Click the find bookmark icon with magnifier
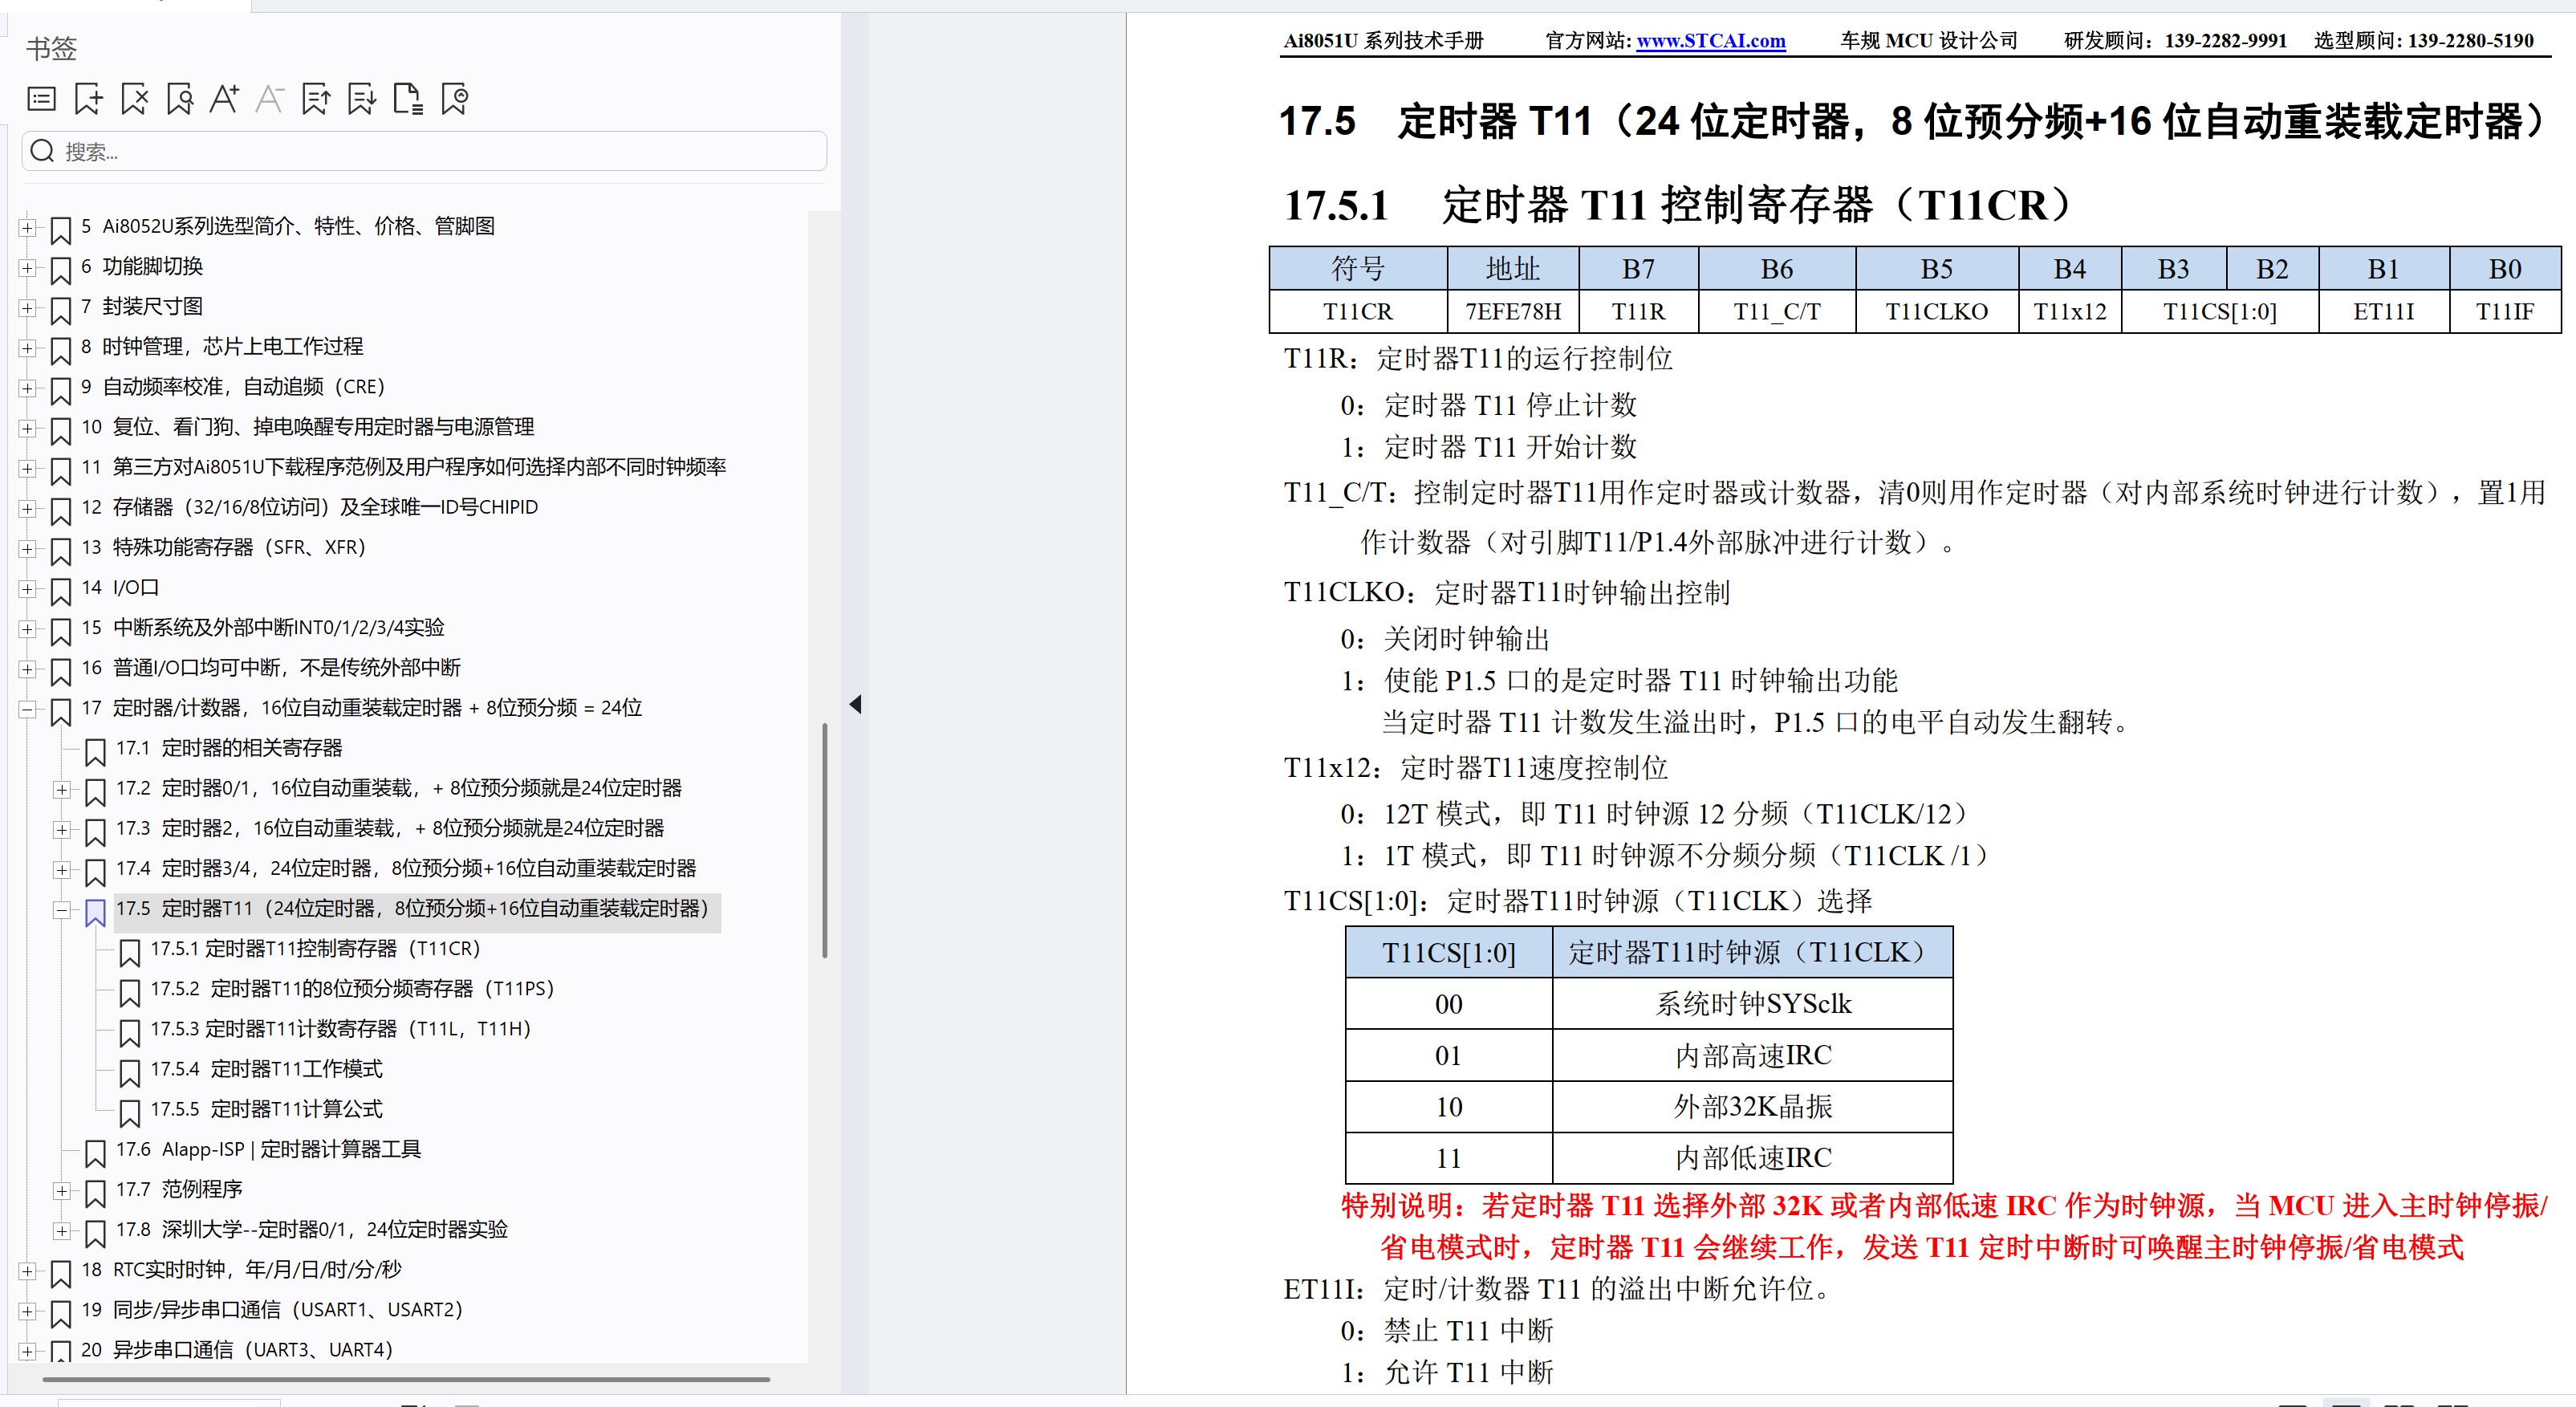This screenshot has width=2576, height=1407. (x=180, y=99)
